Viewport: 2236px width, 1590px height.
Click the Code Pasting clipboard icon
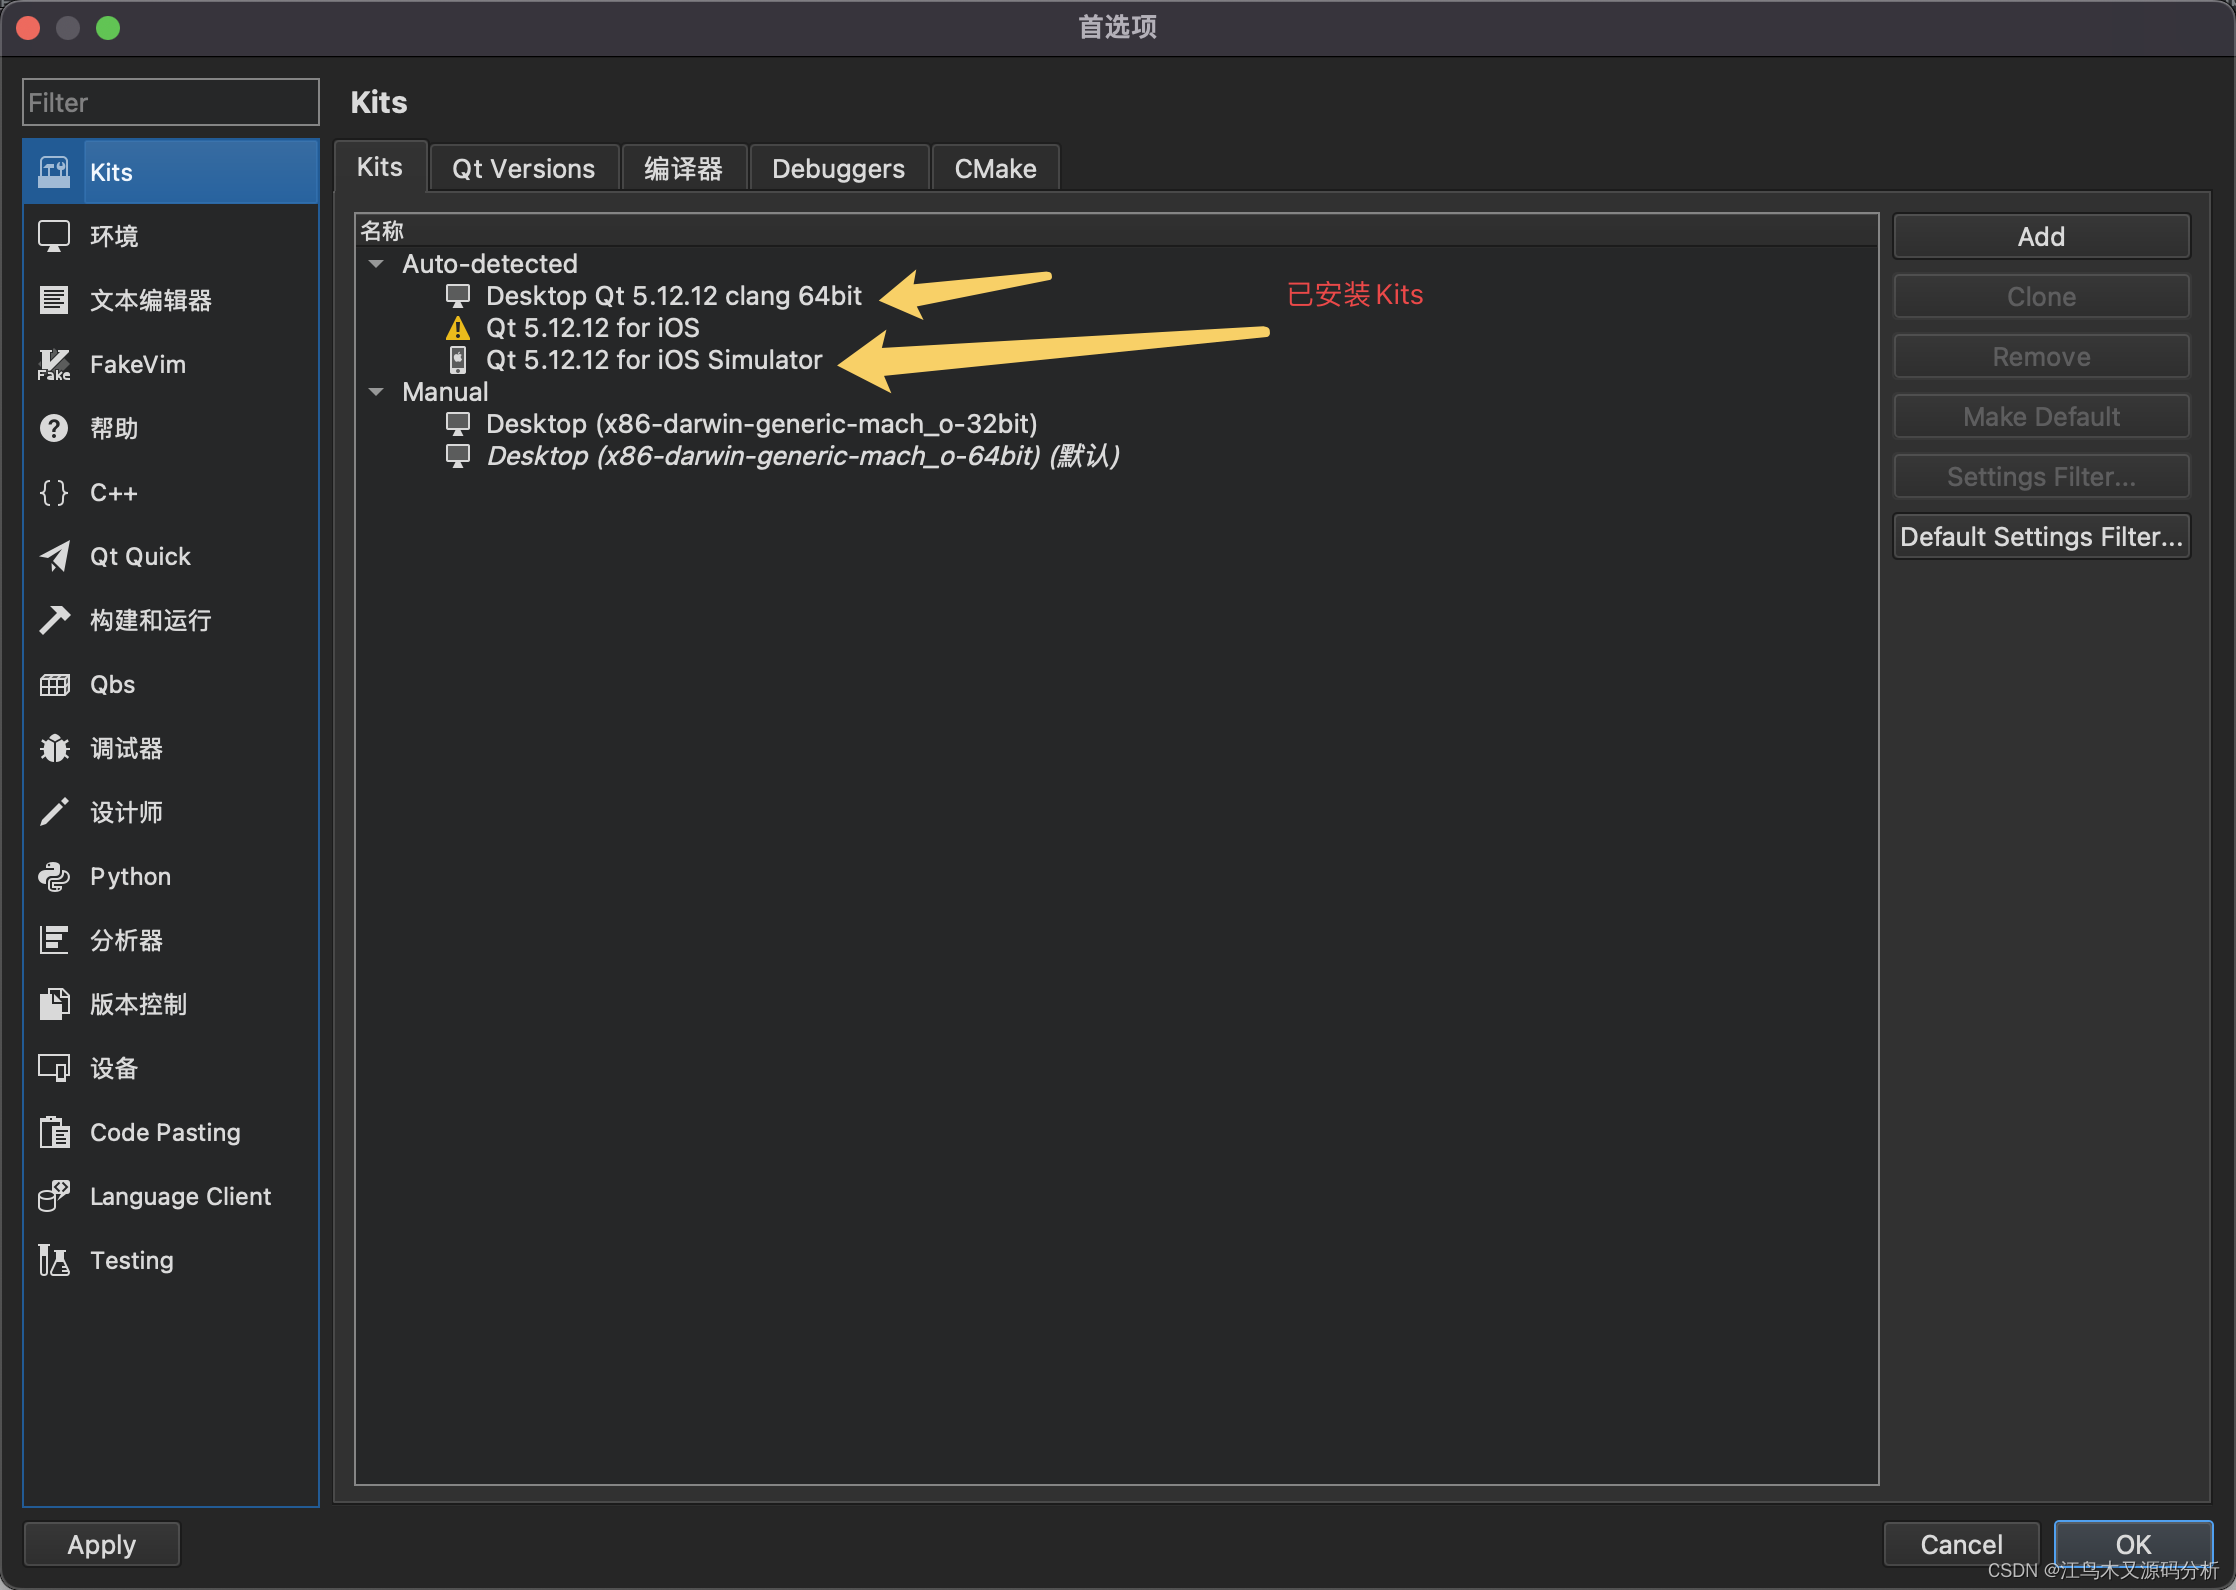coord(54,1132)
